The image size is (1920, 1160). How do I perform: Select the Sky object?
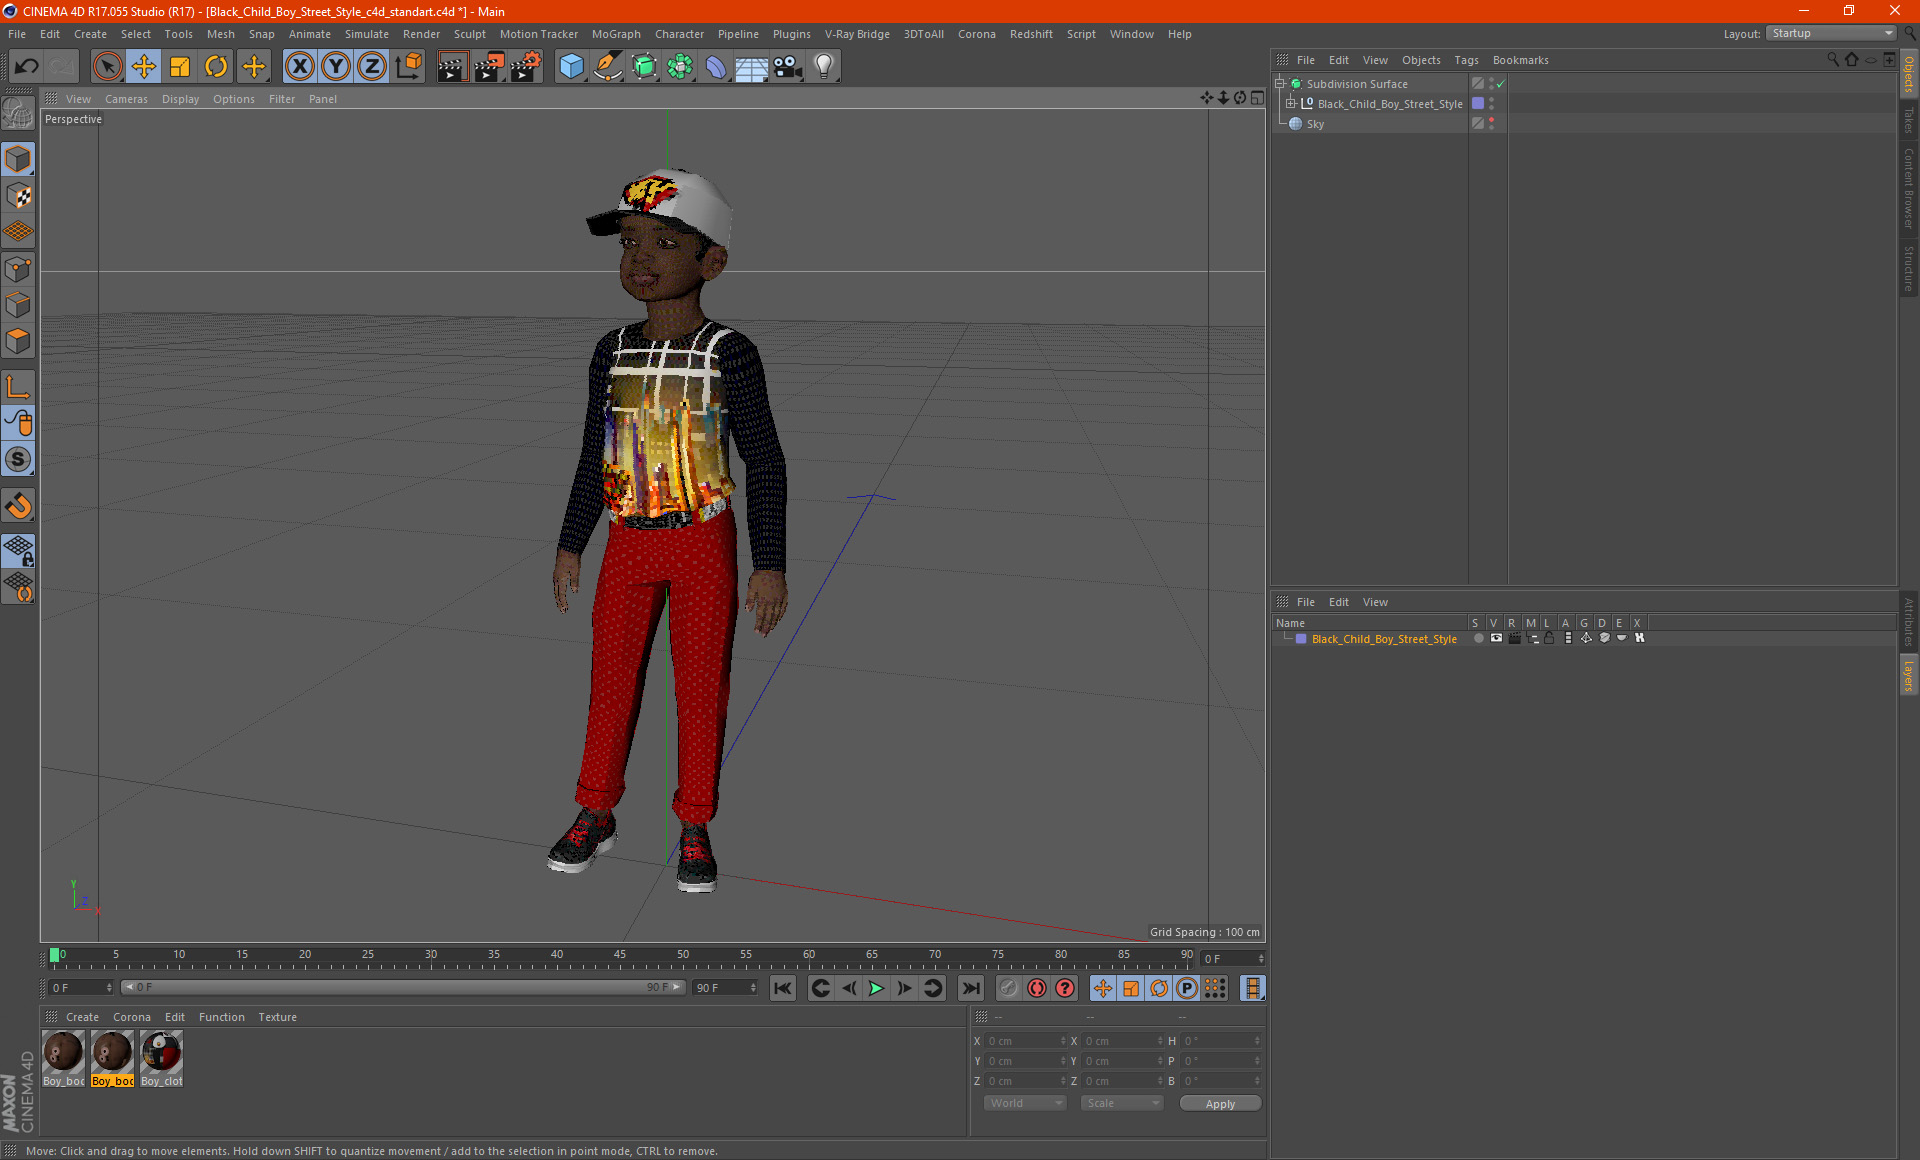[x=1315, y=124]
